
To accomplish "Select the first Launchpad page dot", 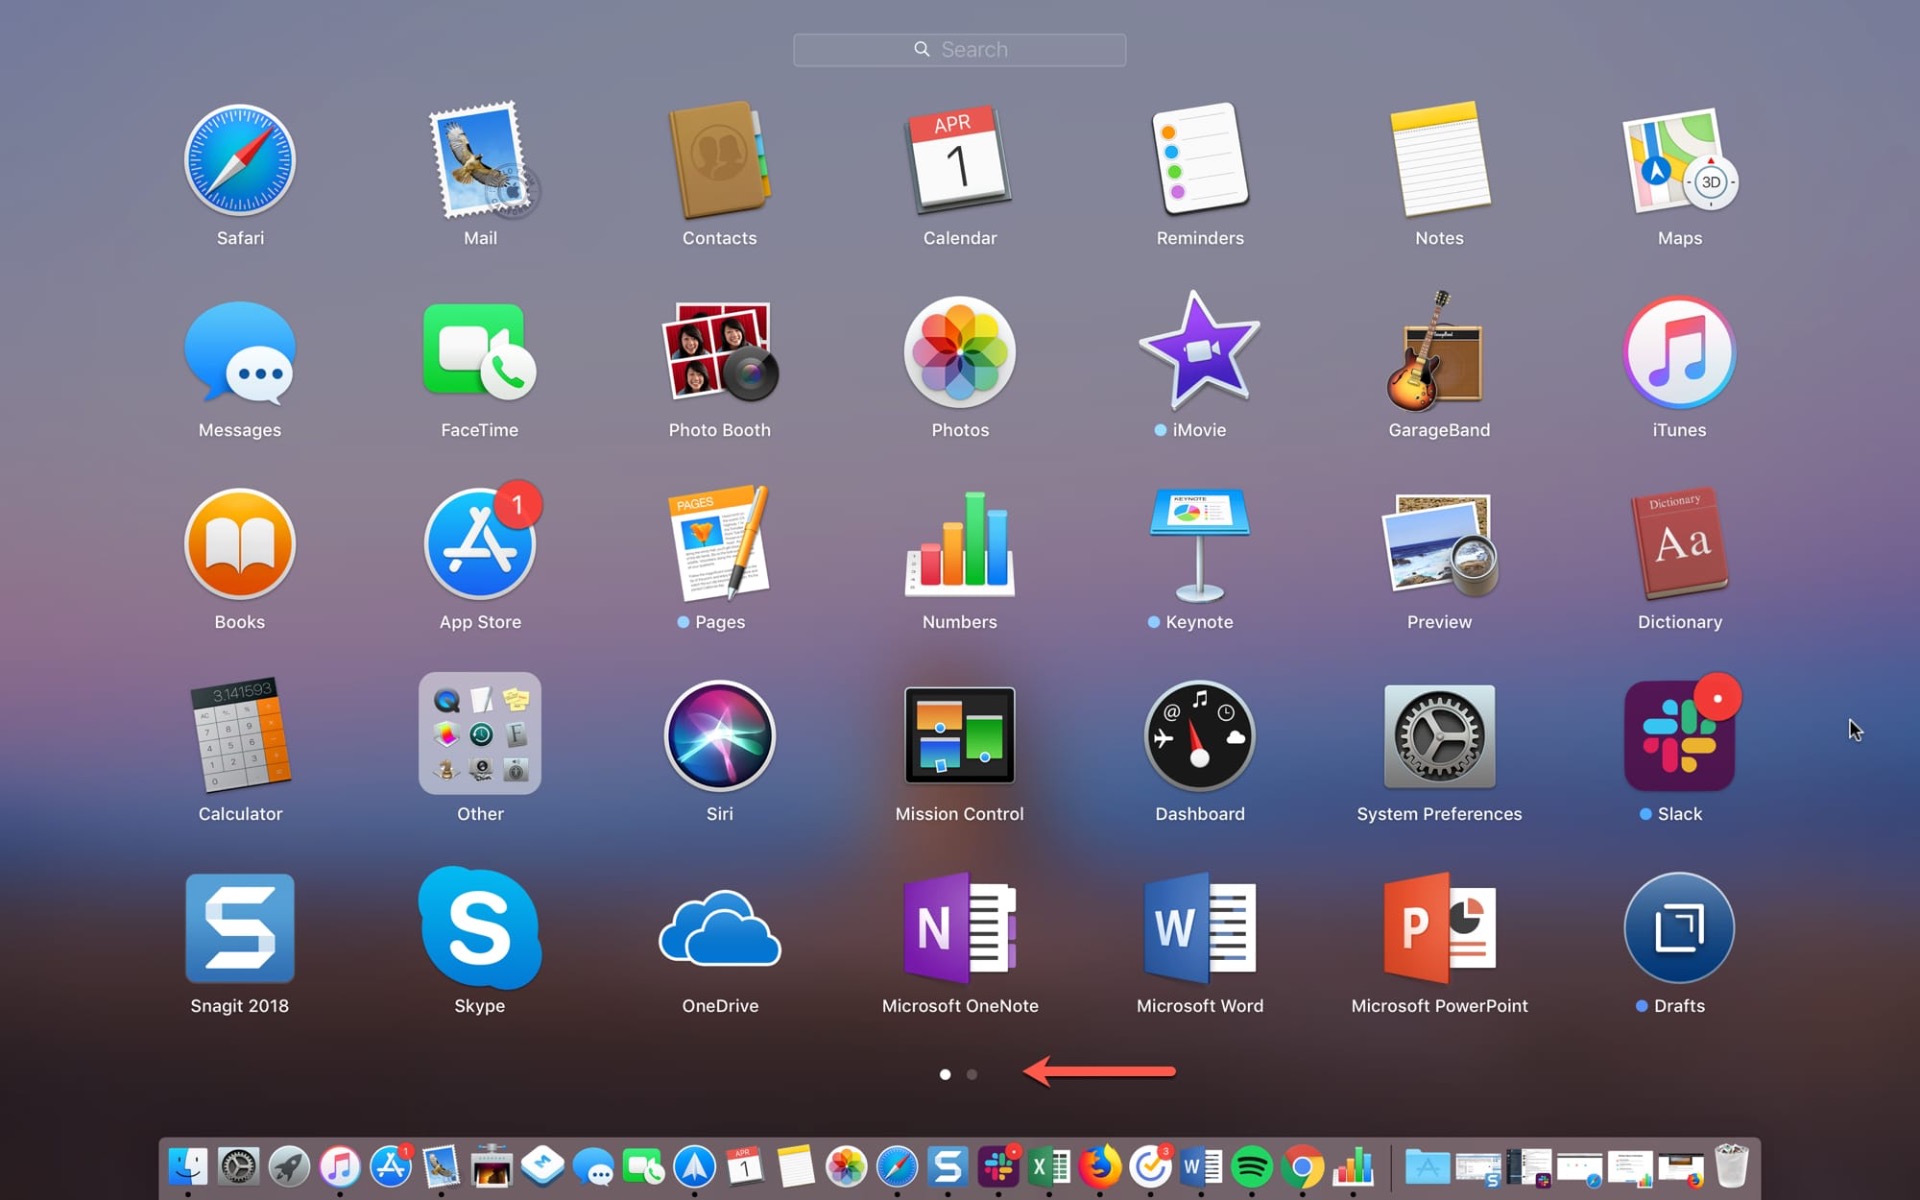I will [945, 1074].
